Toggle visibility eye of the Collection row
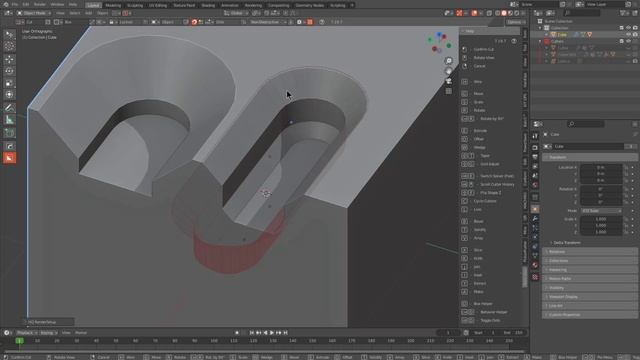This screenshot has width=640, height=360. pos(629,28)
